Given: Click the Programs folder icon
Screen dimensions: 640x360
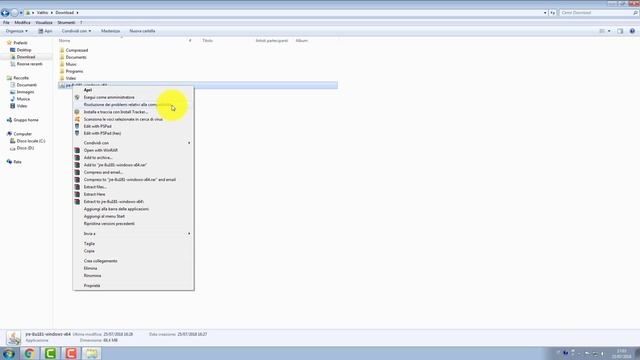Looking at the screenshot, I should 62,71.
